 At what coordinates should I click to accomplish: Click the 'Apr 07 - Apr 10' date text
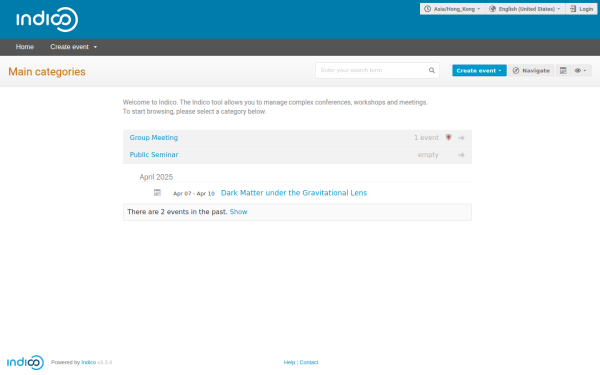pos(194,193)
